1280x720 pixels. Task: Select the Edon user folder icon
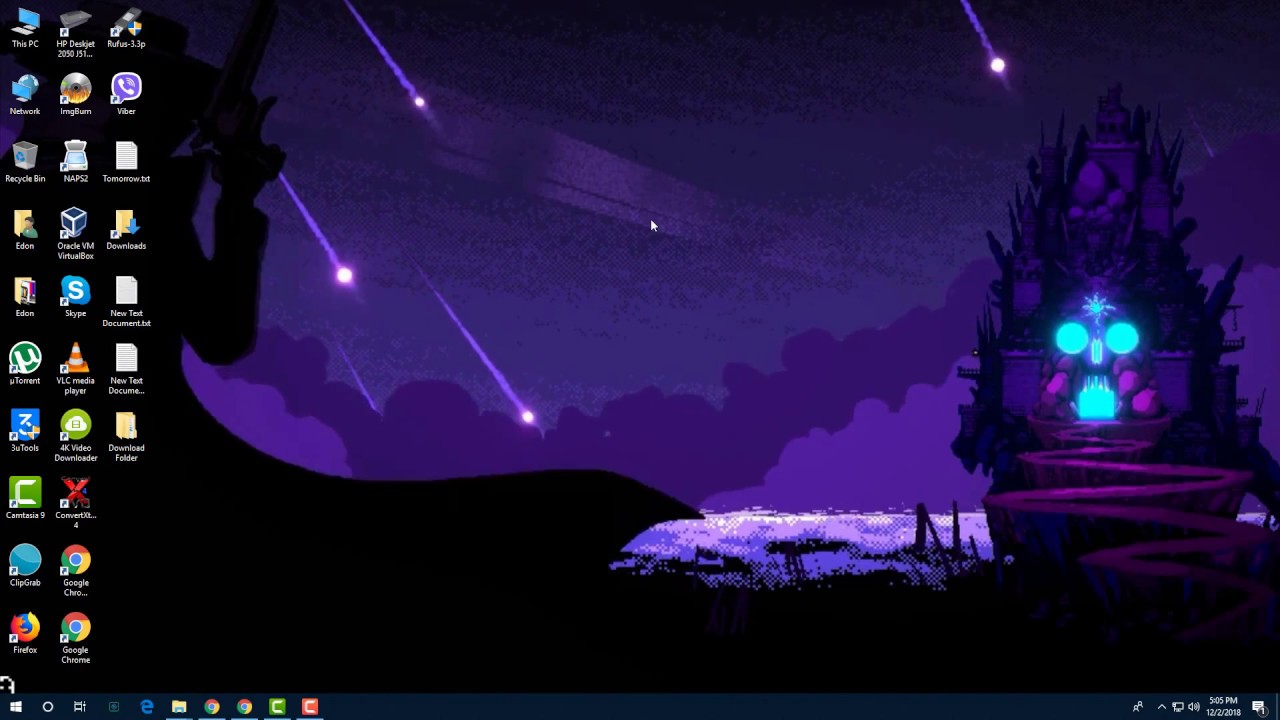coord(25,229)
